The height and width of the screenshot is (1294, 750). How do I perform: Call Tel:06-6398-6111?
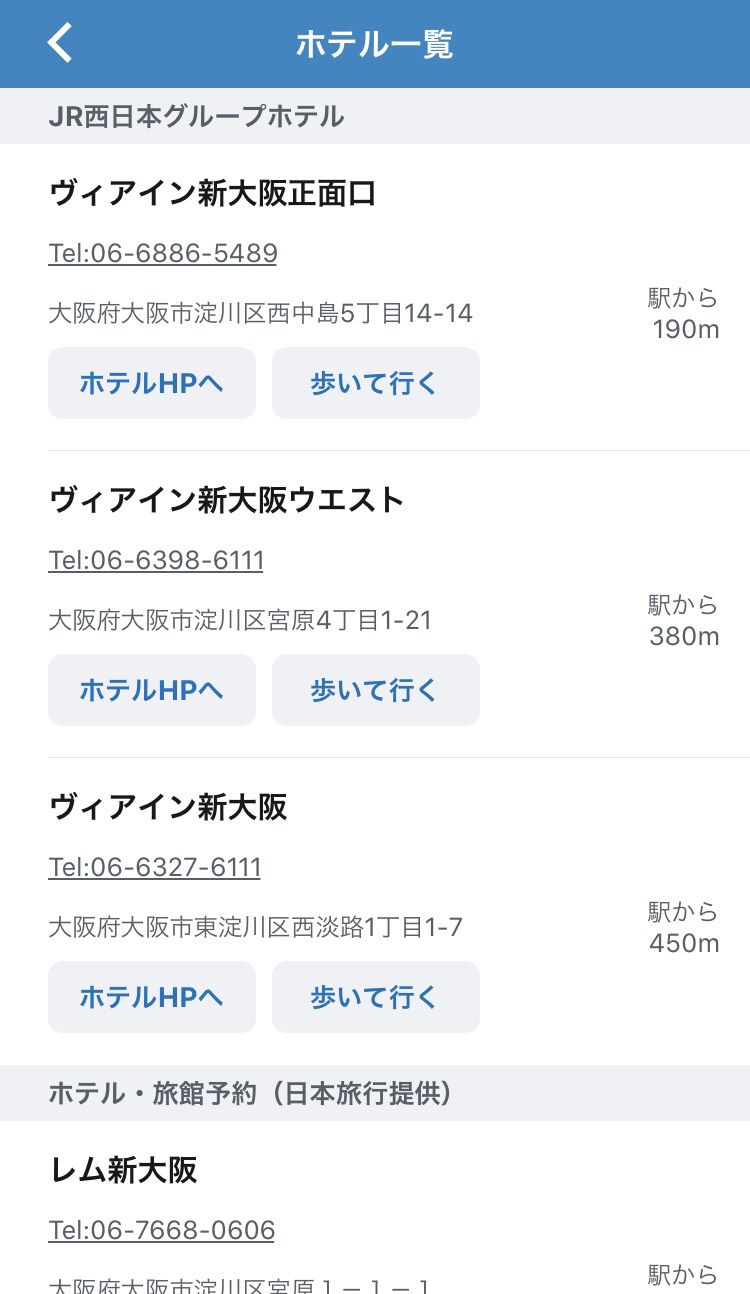click(x=156, y=560)
